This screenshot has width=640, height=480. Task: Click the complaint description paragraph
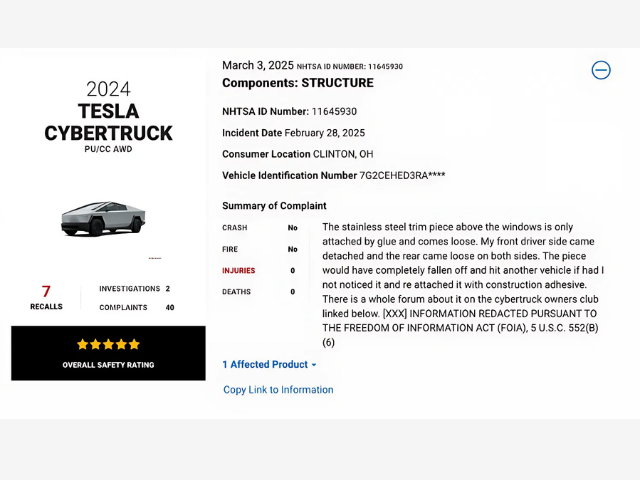[462, 285]
